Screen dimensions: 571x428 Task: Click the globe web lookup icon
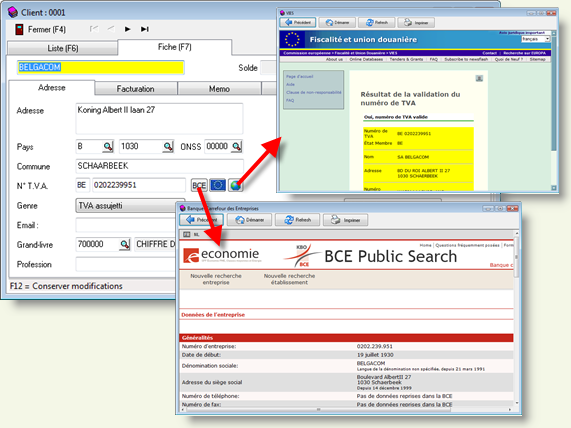[x=236, y=185]
